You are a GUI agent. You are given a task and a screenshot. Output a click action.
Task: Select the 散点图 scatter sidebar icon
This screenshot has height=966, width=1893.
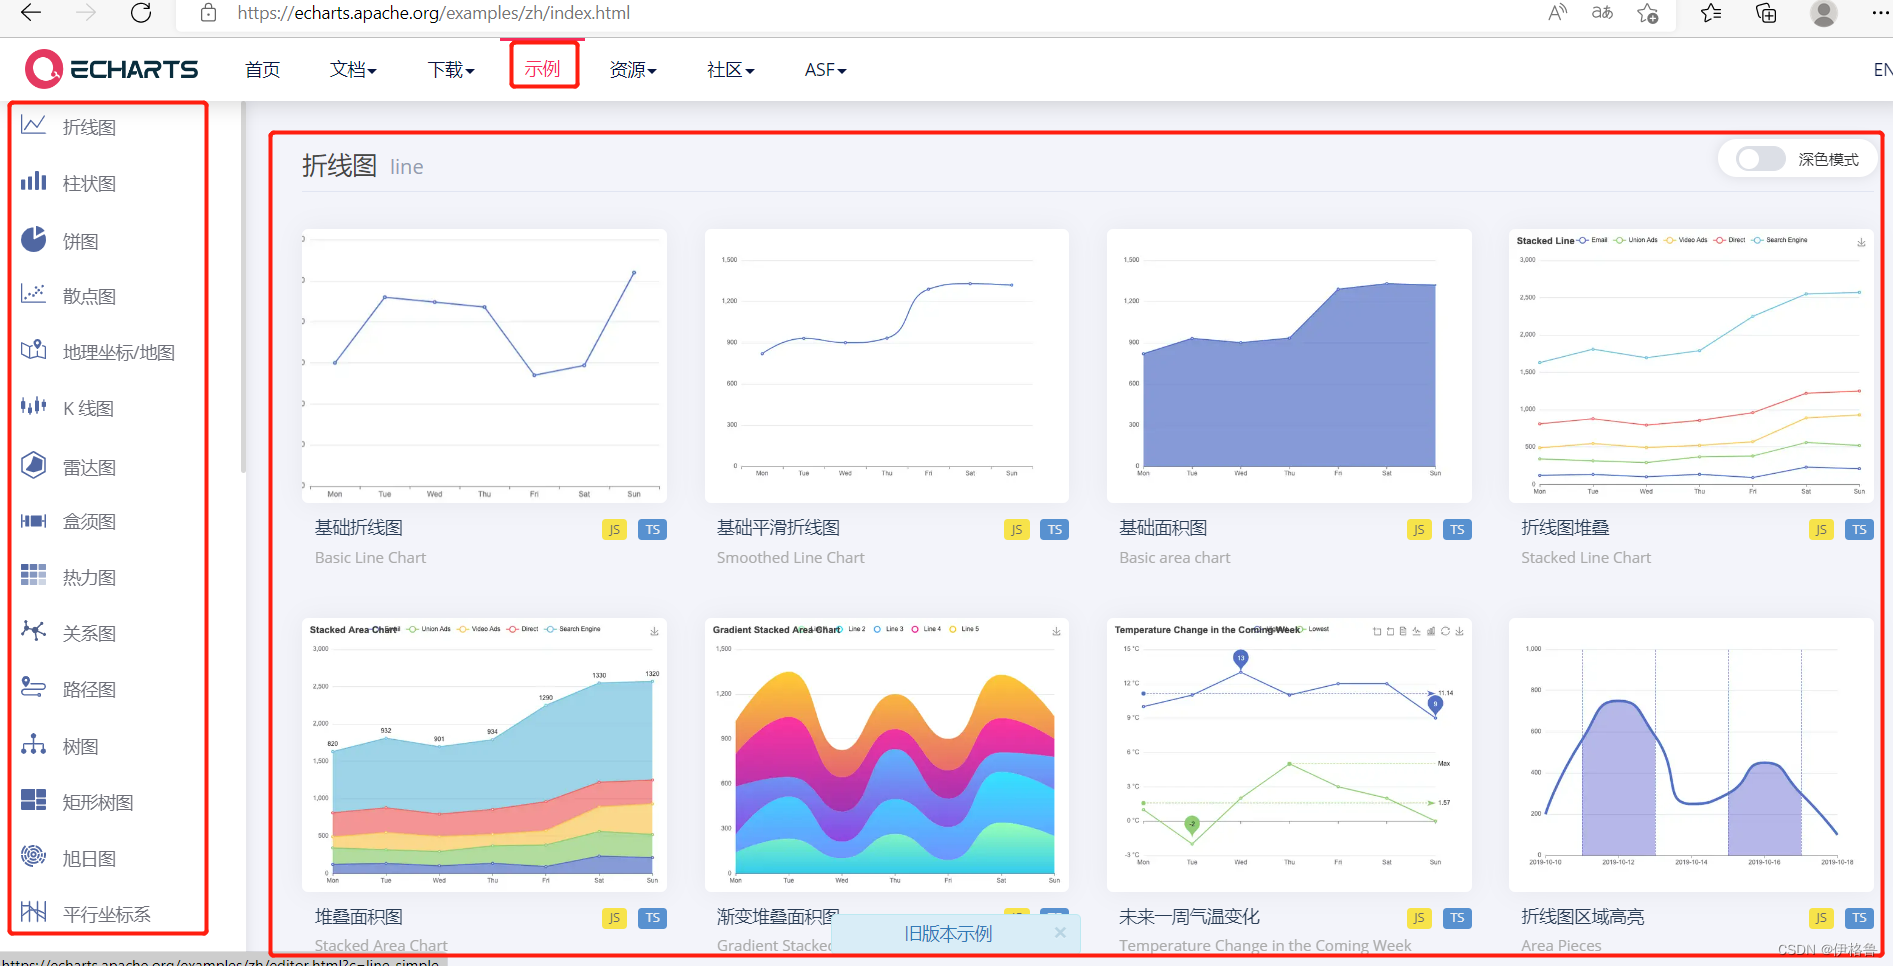coord(34,295)
